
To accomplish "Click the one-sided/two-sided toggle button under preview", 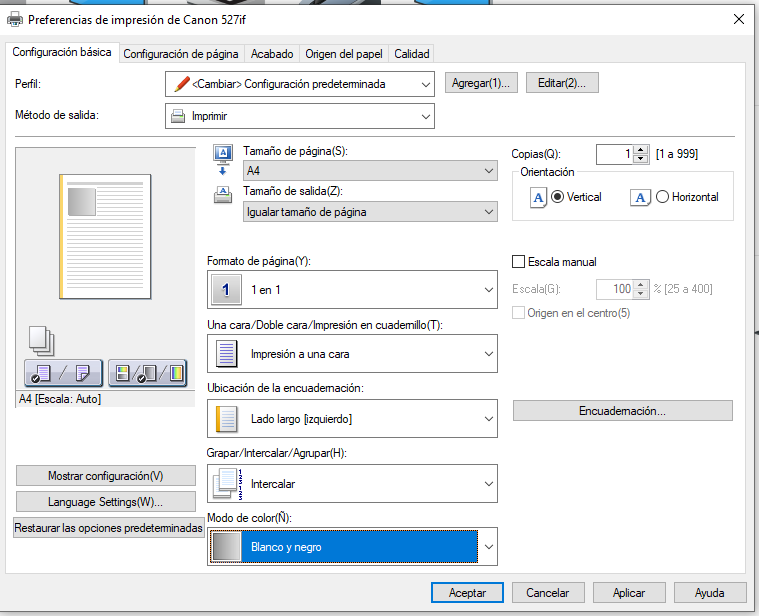I will (x=63, y=373).
